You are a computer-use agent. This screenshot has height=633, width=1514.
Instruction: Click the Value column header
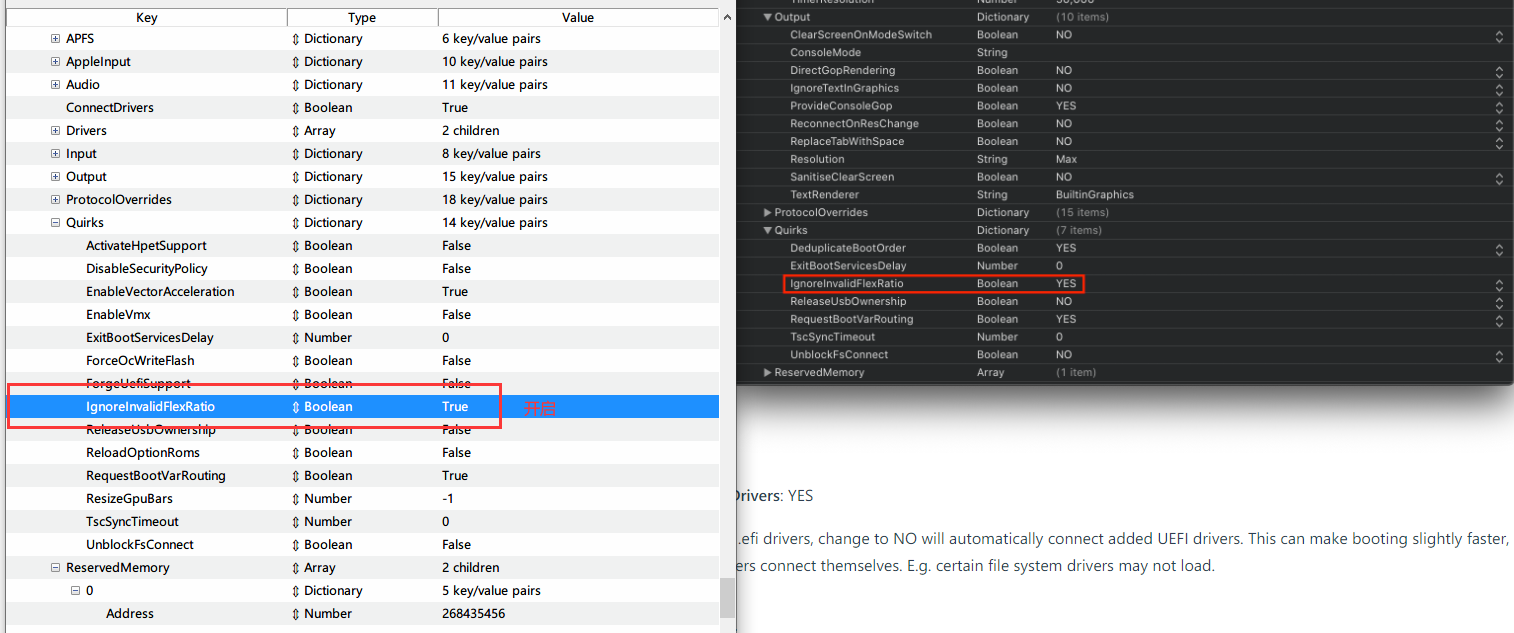pyautogui.click(x=578, y=18)
